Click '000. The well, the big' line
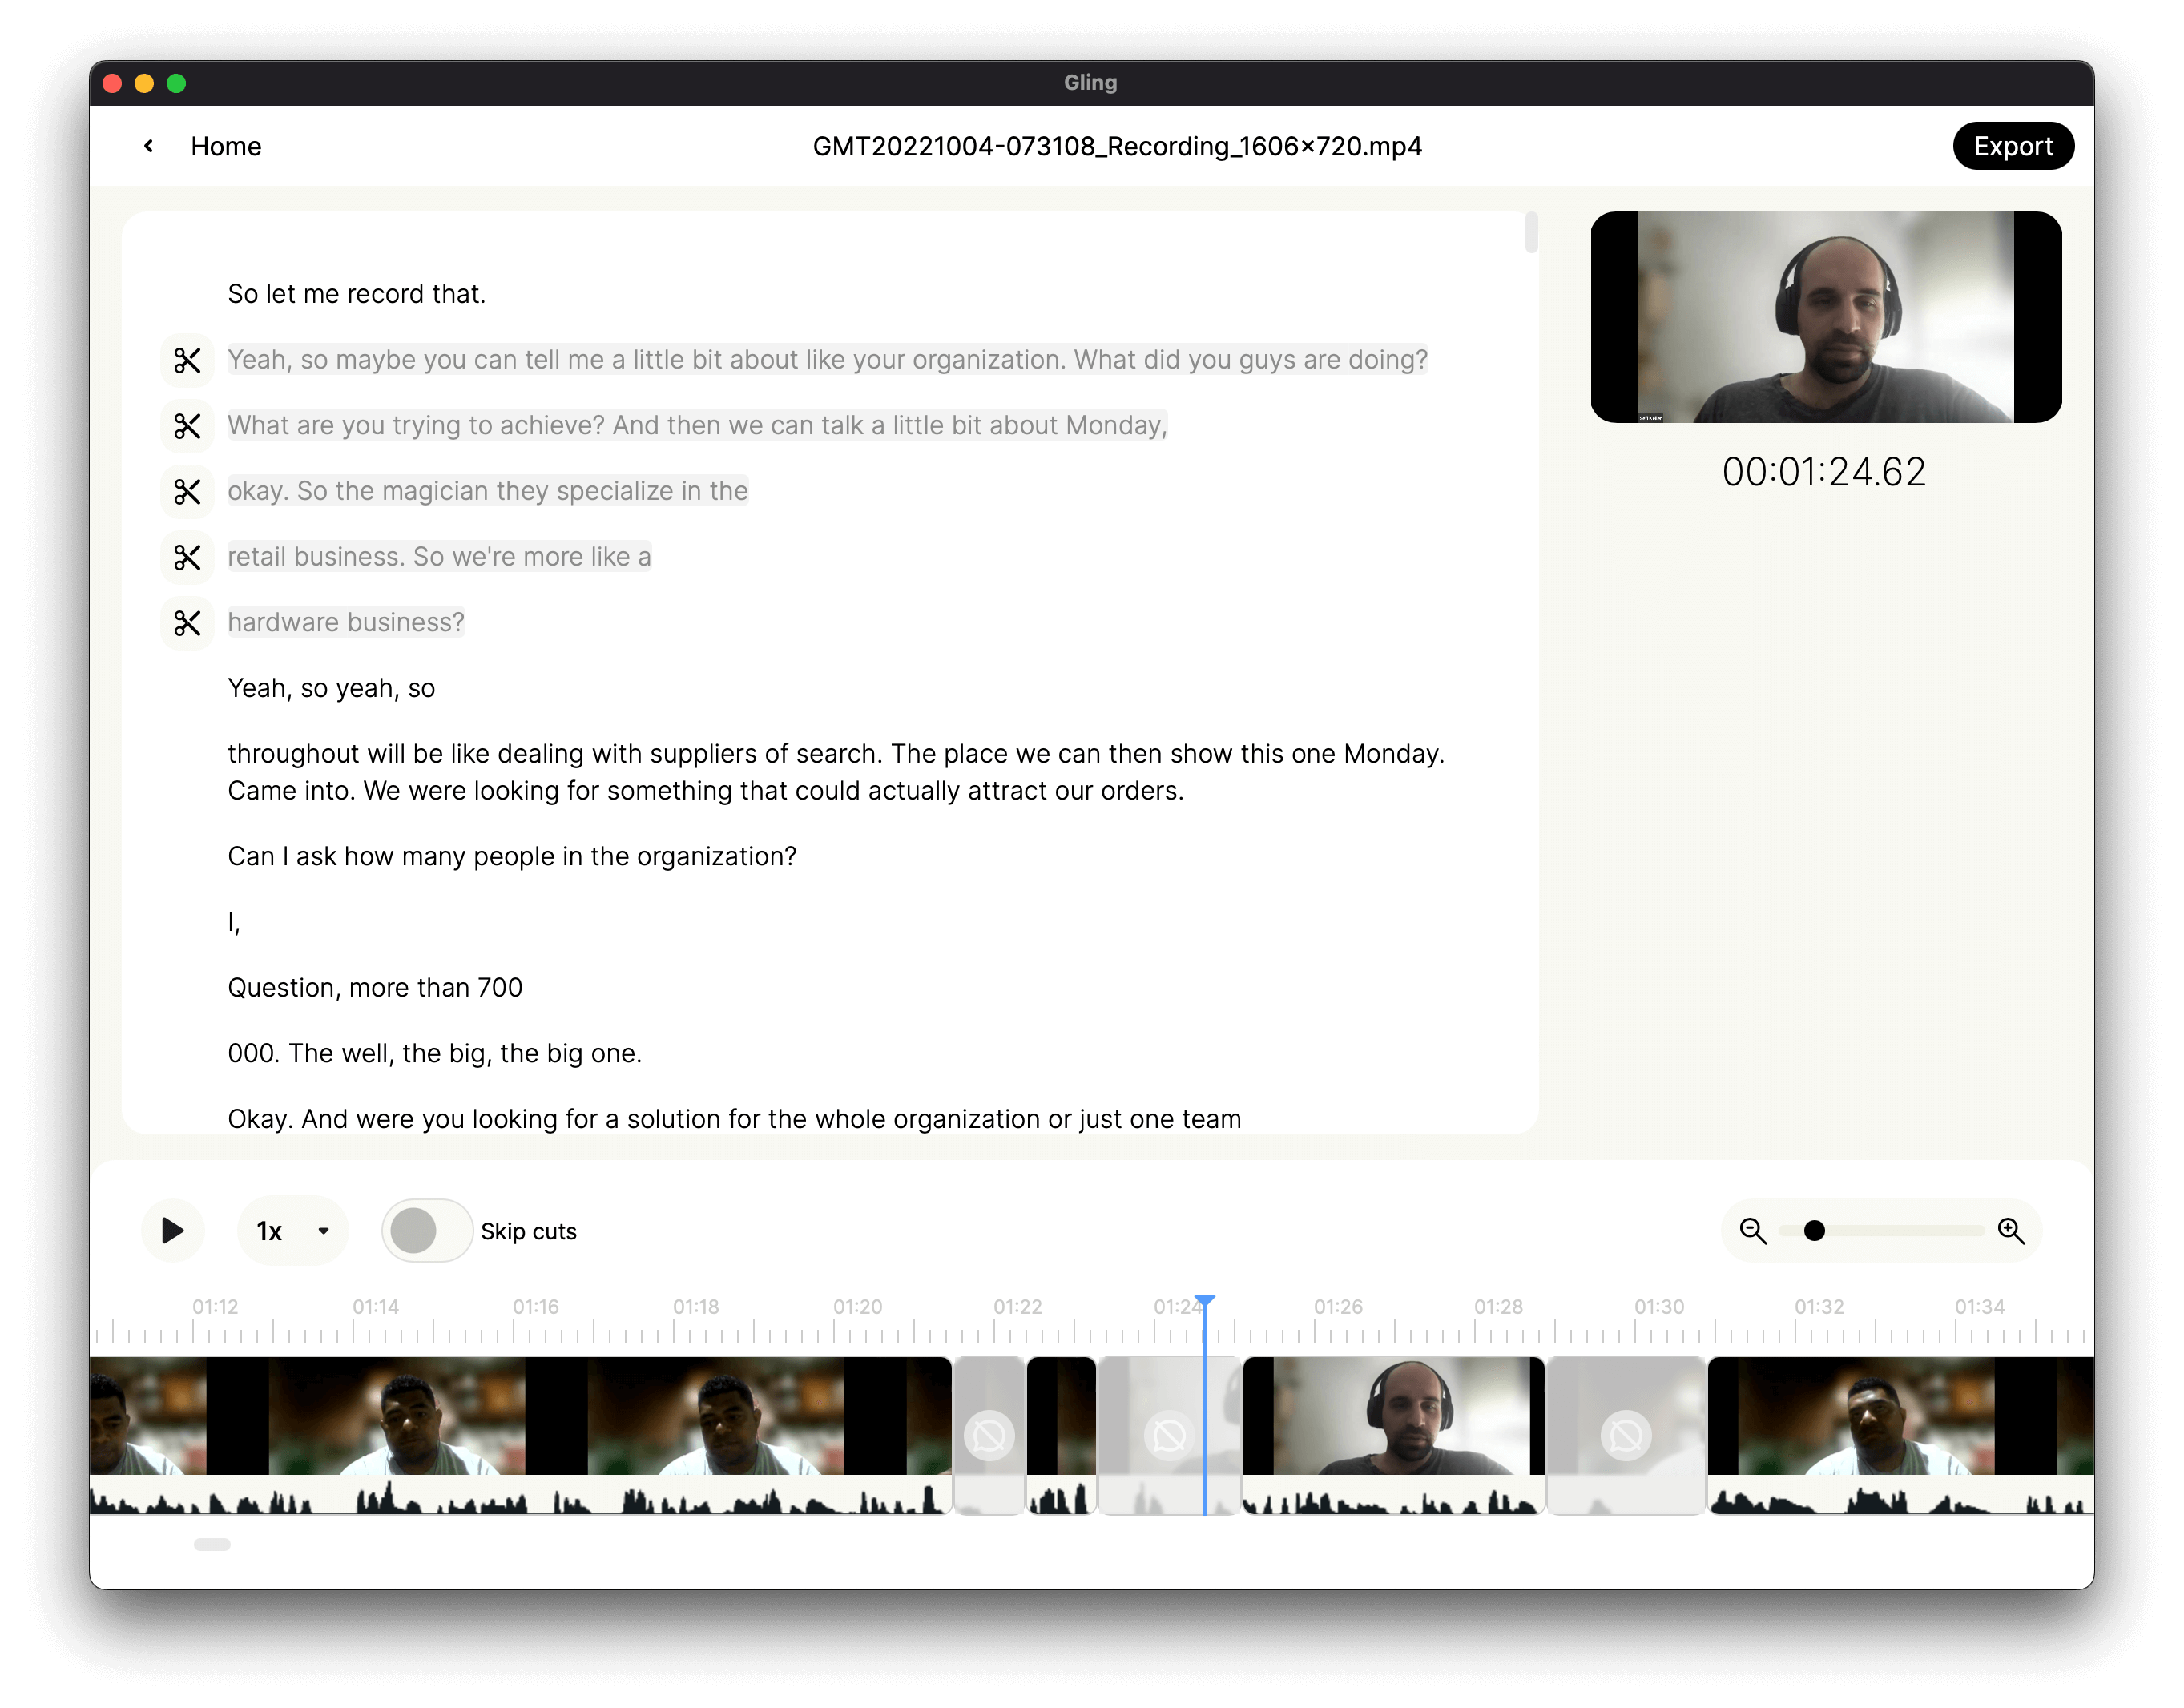 coord(435,1053)
